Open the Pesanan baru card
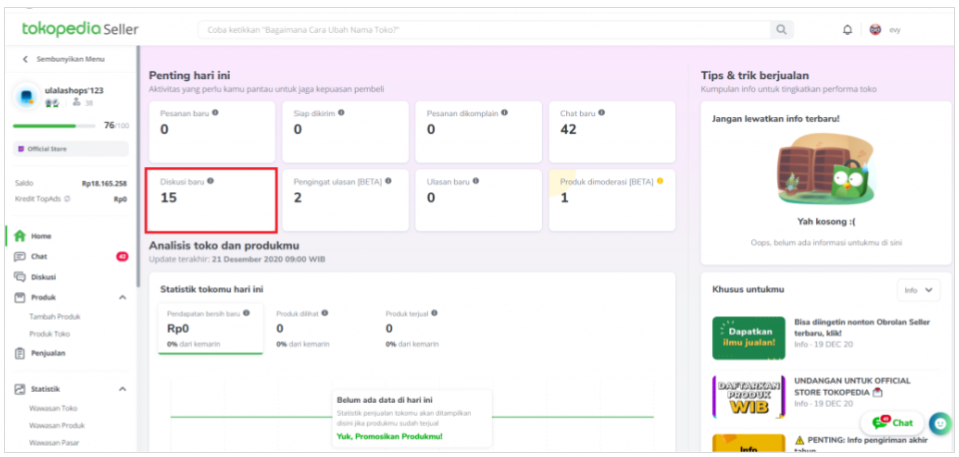The width and height of the screenshot is (959, 457). click(x=212, y=132)
